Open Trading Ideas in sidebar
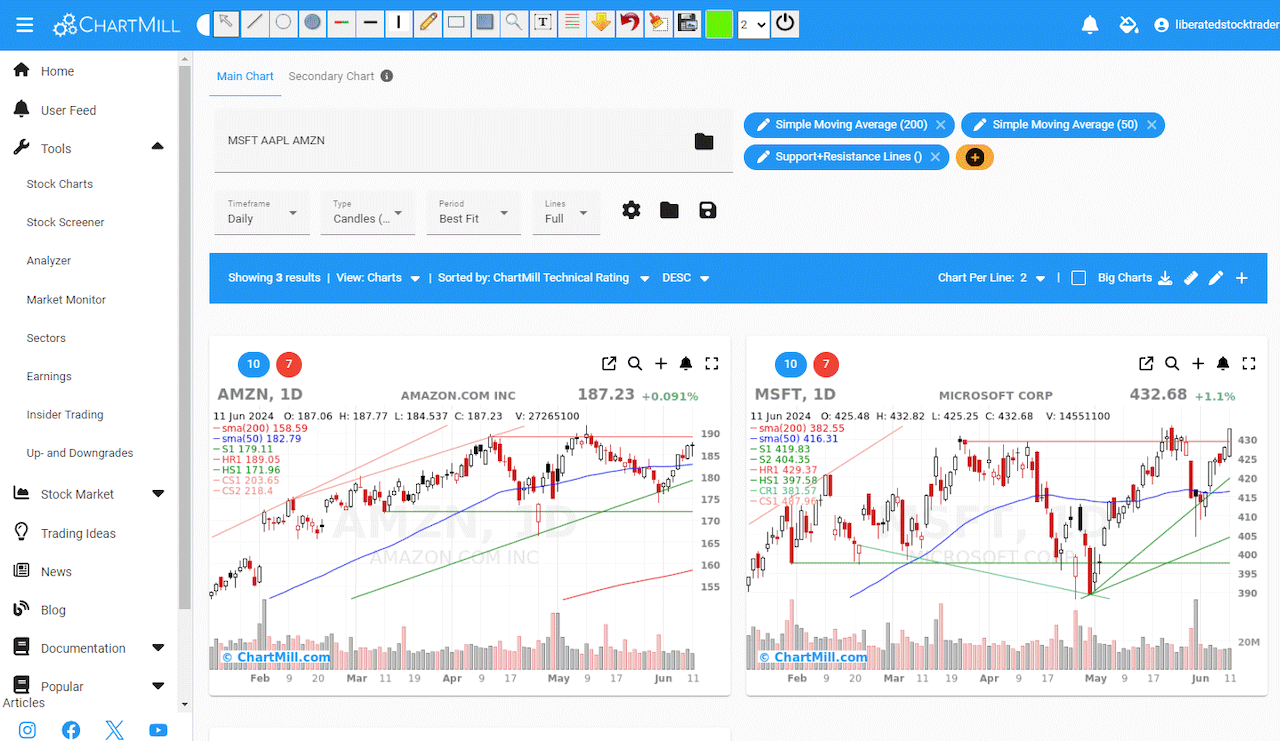The image size is (1280, 741). coord(78,533)
